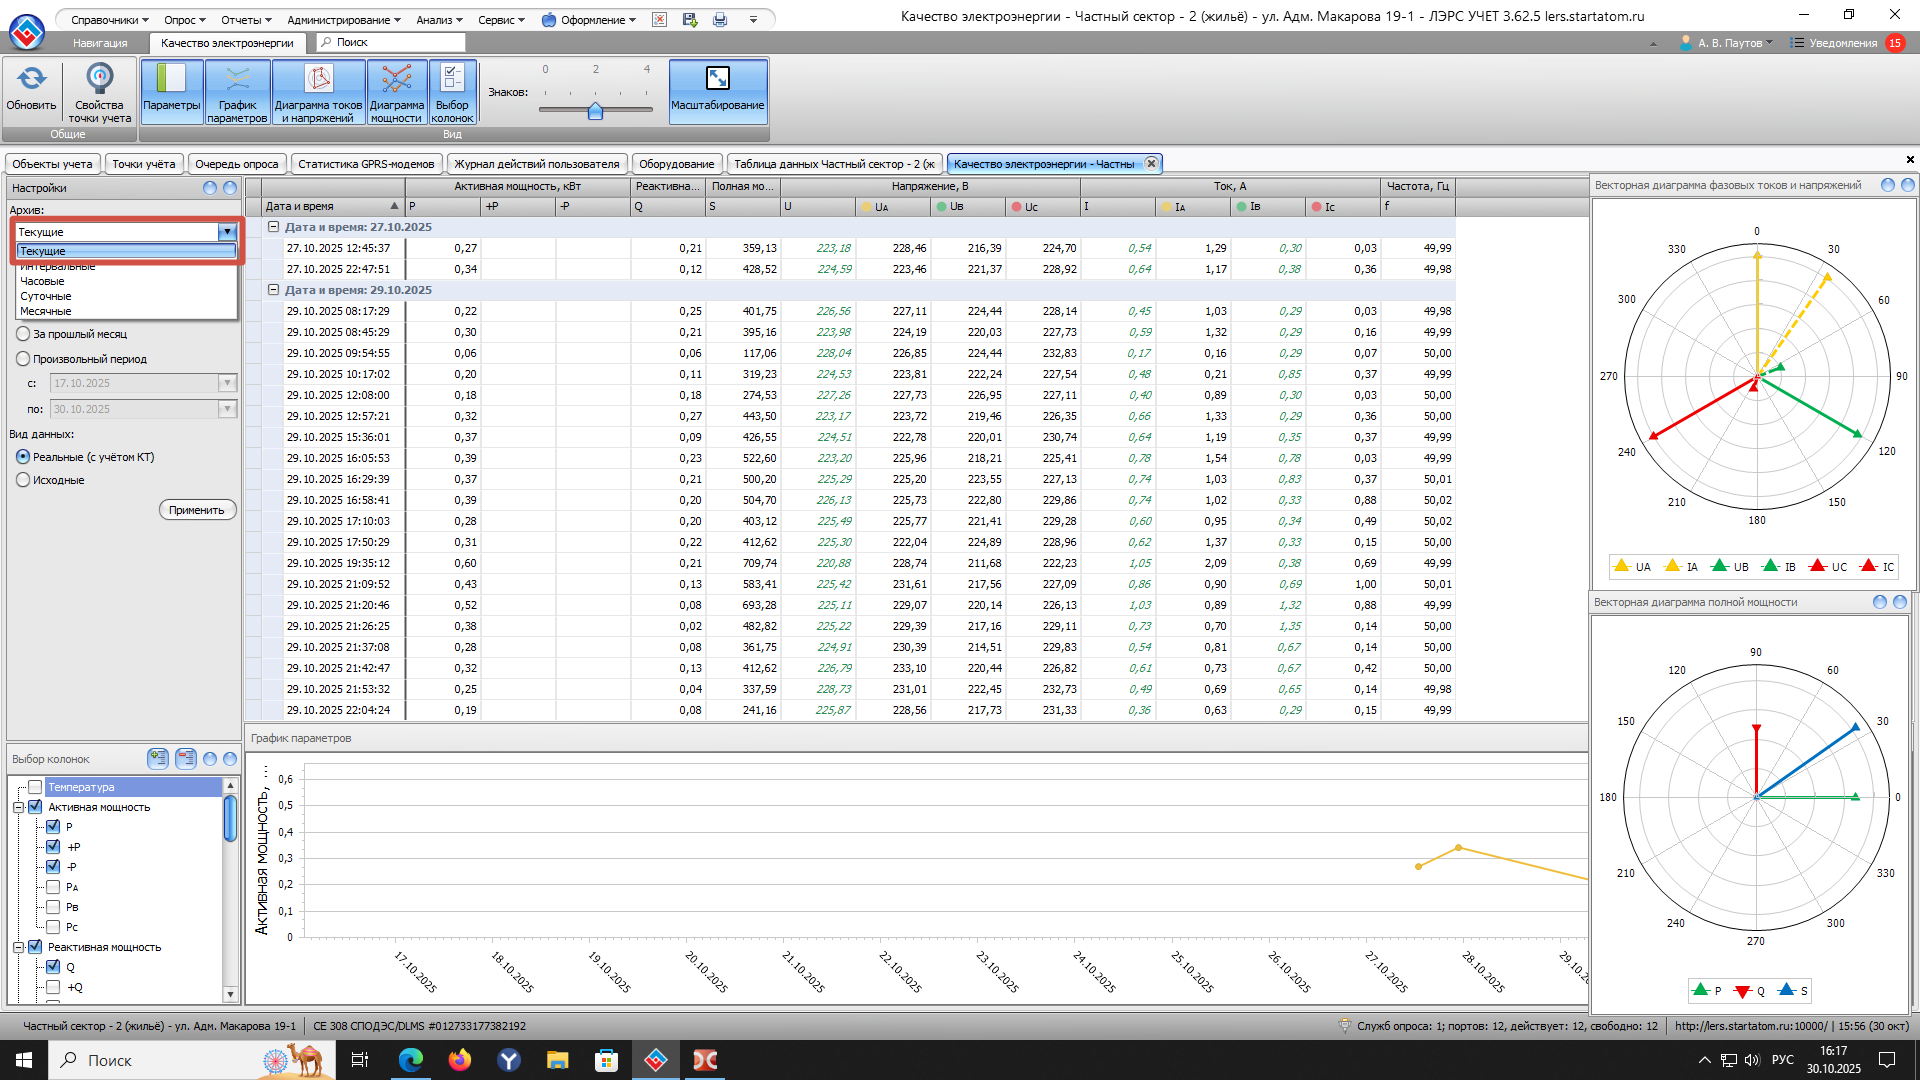
Task: Toggle the График параметров view
Action: (x=237, y=91)
